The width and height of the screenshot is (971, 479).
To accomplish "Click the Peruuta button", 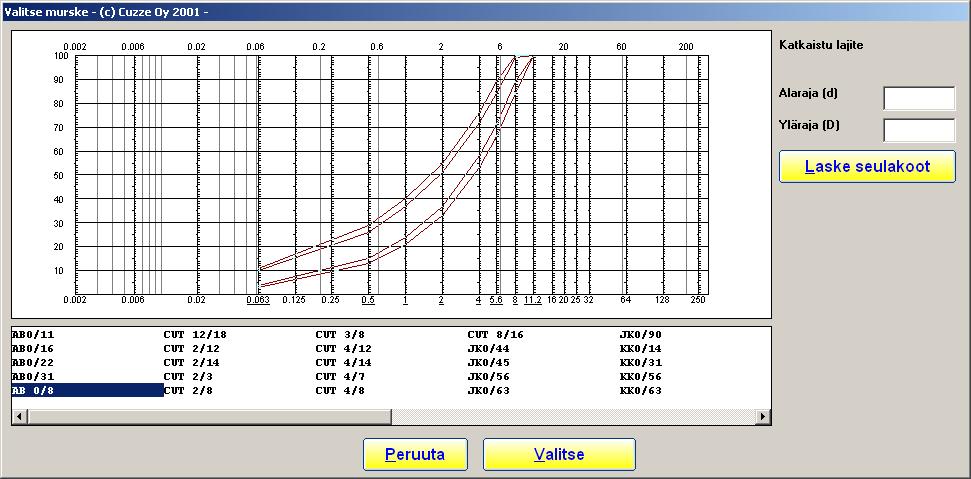I will tap(415, 455).
